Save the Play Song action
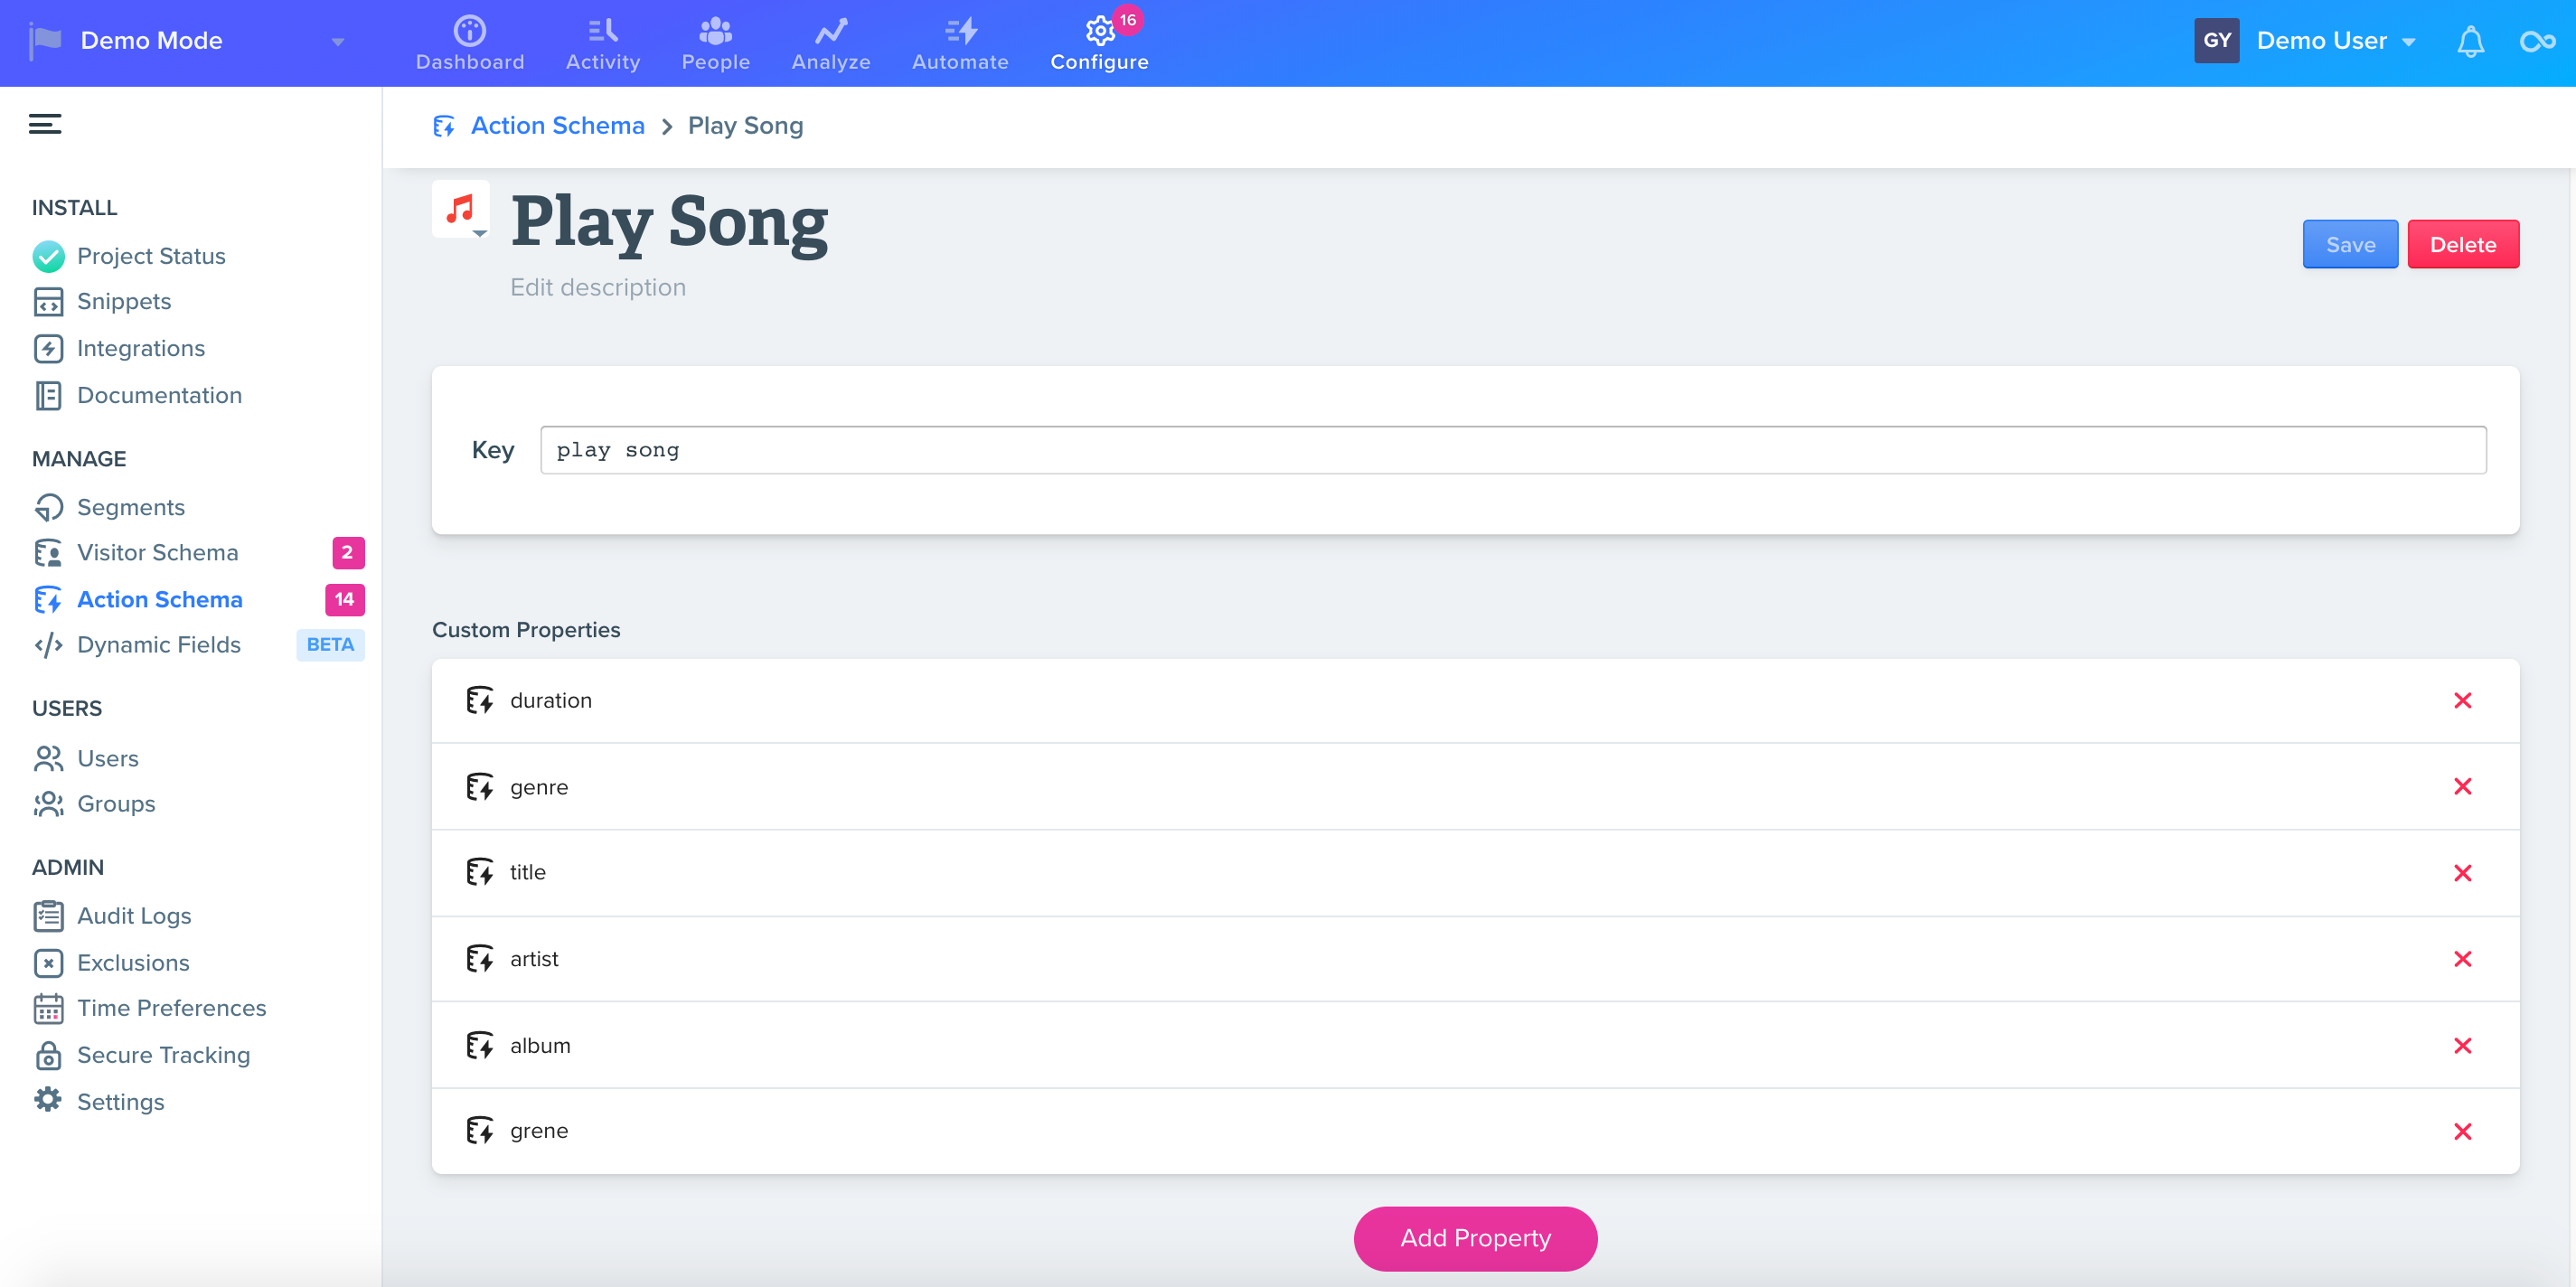The height and width of the screenshot is (1287, 2576). point(2349,244)
